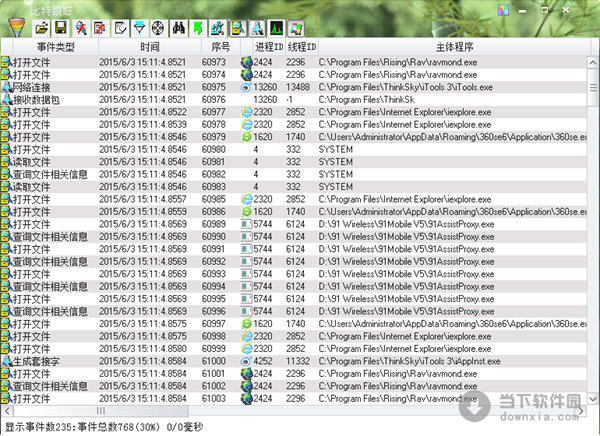Screen dimensions: 600x436
Task: Click iTools eye icon in row 60975
Action: point(246,87)
